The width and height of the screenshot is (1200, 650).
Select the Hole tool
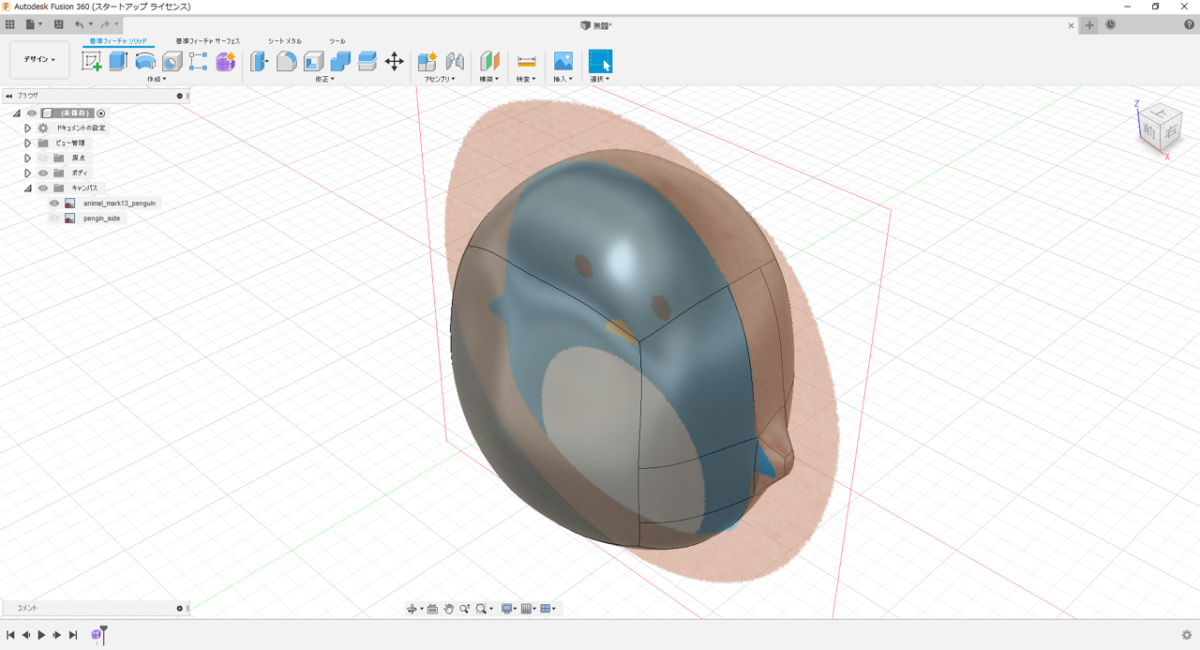172,62
